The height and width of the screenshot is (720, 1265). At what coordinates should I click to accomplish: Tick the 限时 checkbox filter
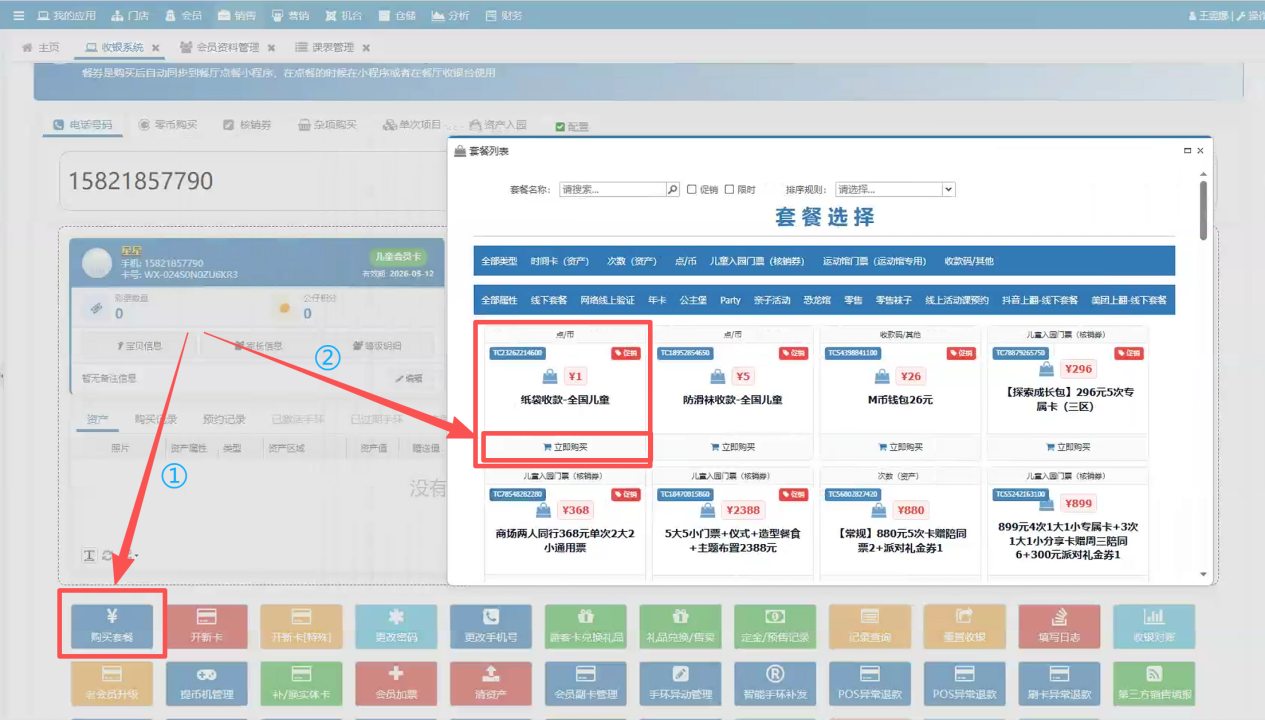[x=730, y=189]
